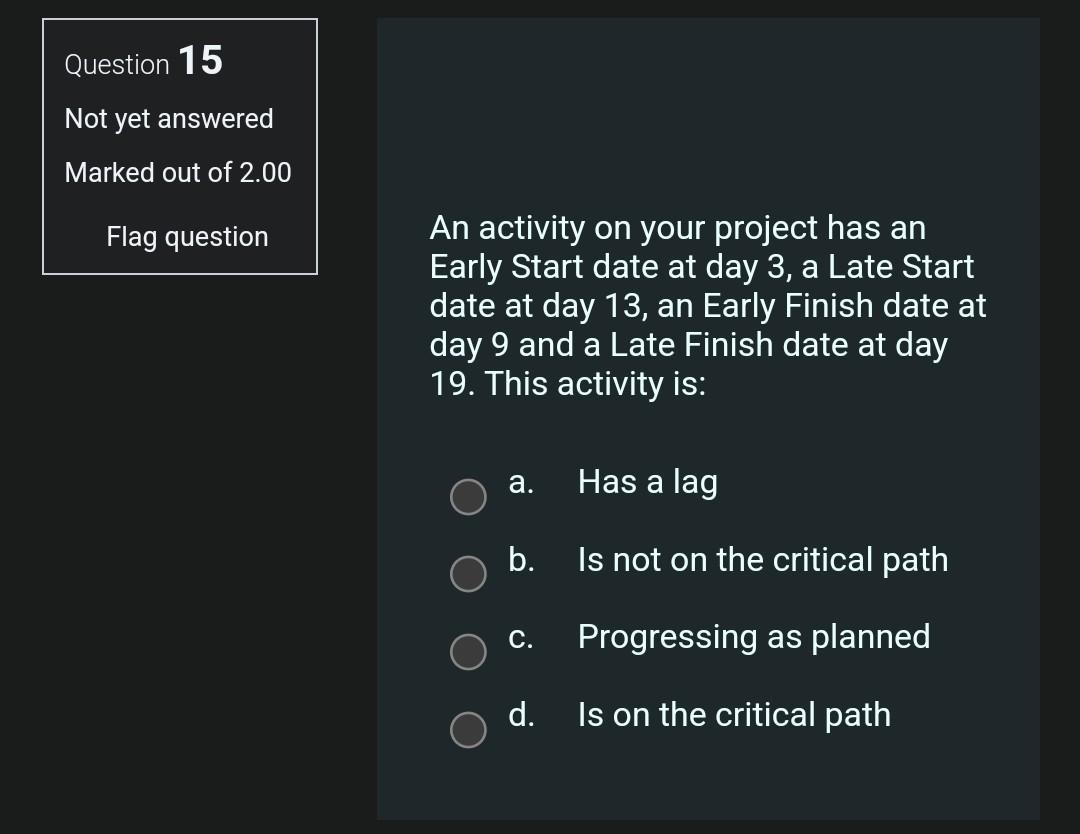This screenshot has width=1080, height=834.
Task: Select radio button for option b
Action: click(467, 574)
